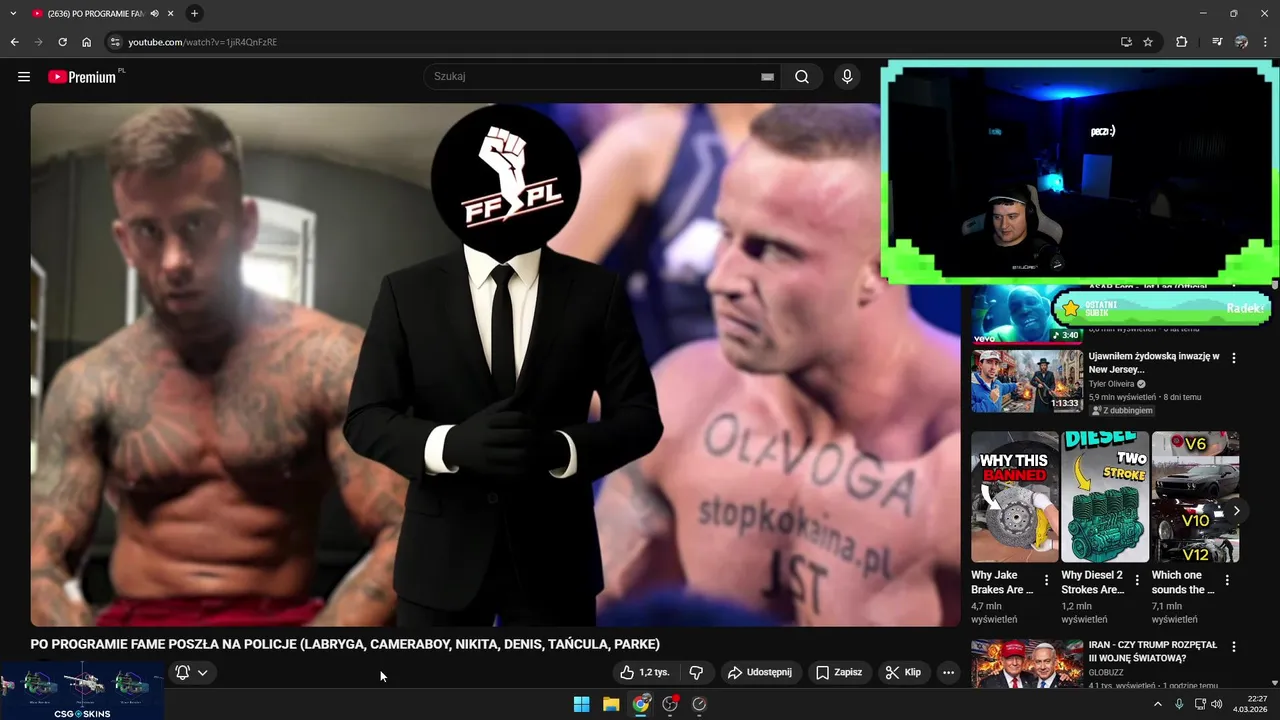
Task: Show next shorts with right arrow
Action: click(1236, 510)
